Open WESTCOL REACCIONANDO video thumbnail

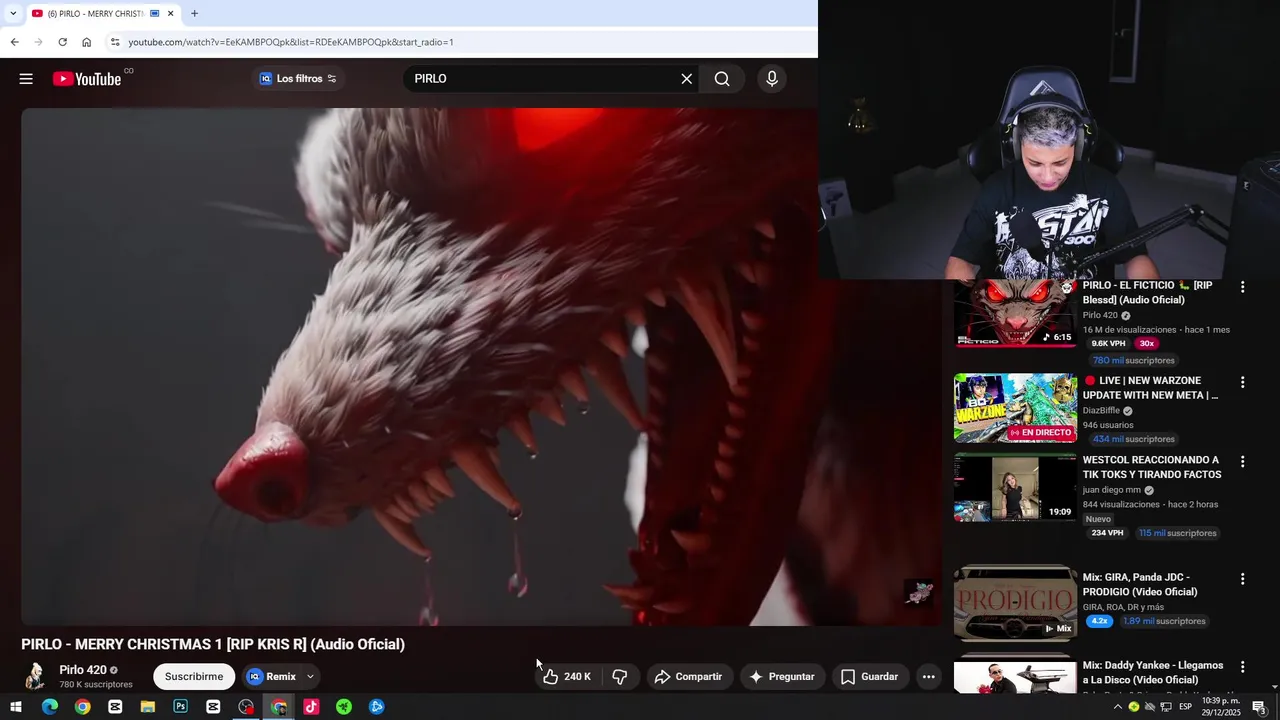click(x=1015, y=488)
